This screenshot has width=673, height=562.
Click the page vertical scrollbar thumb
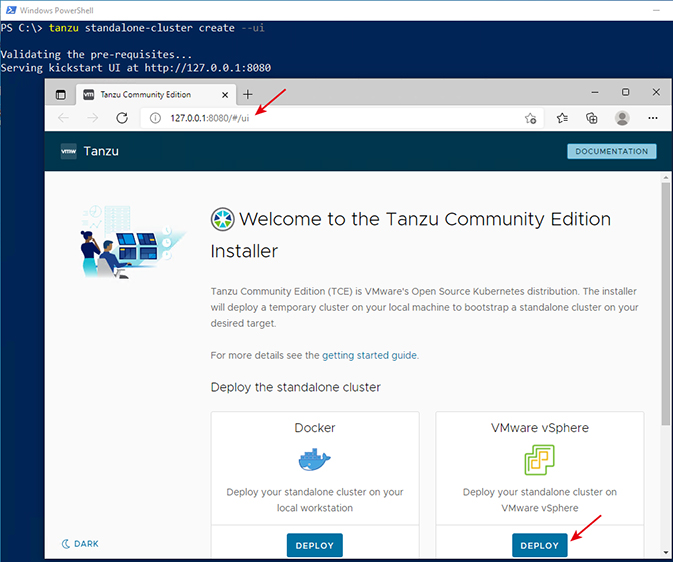pyautogui.click(x=666, y=304)
